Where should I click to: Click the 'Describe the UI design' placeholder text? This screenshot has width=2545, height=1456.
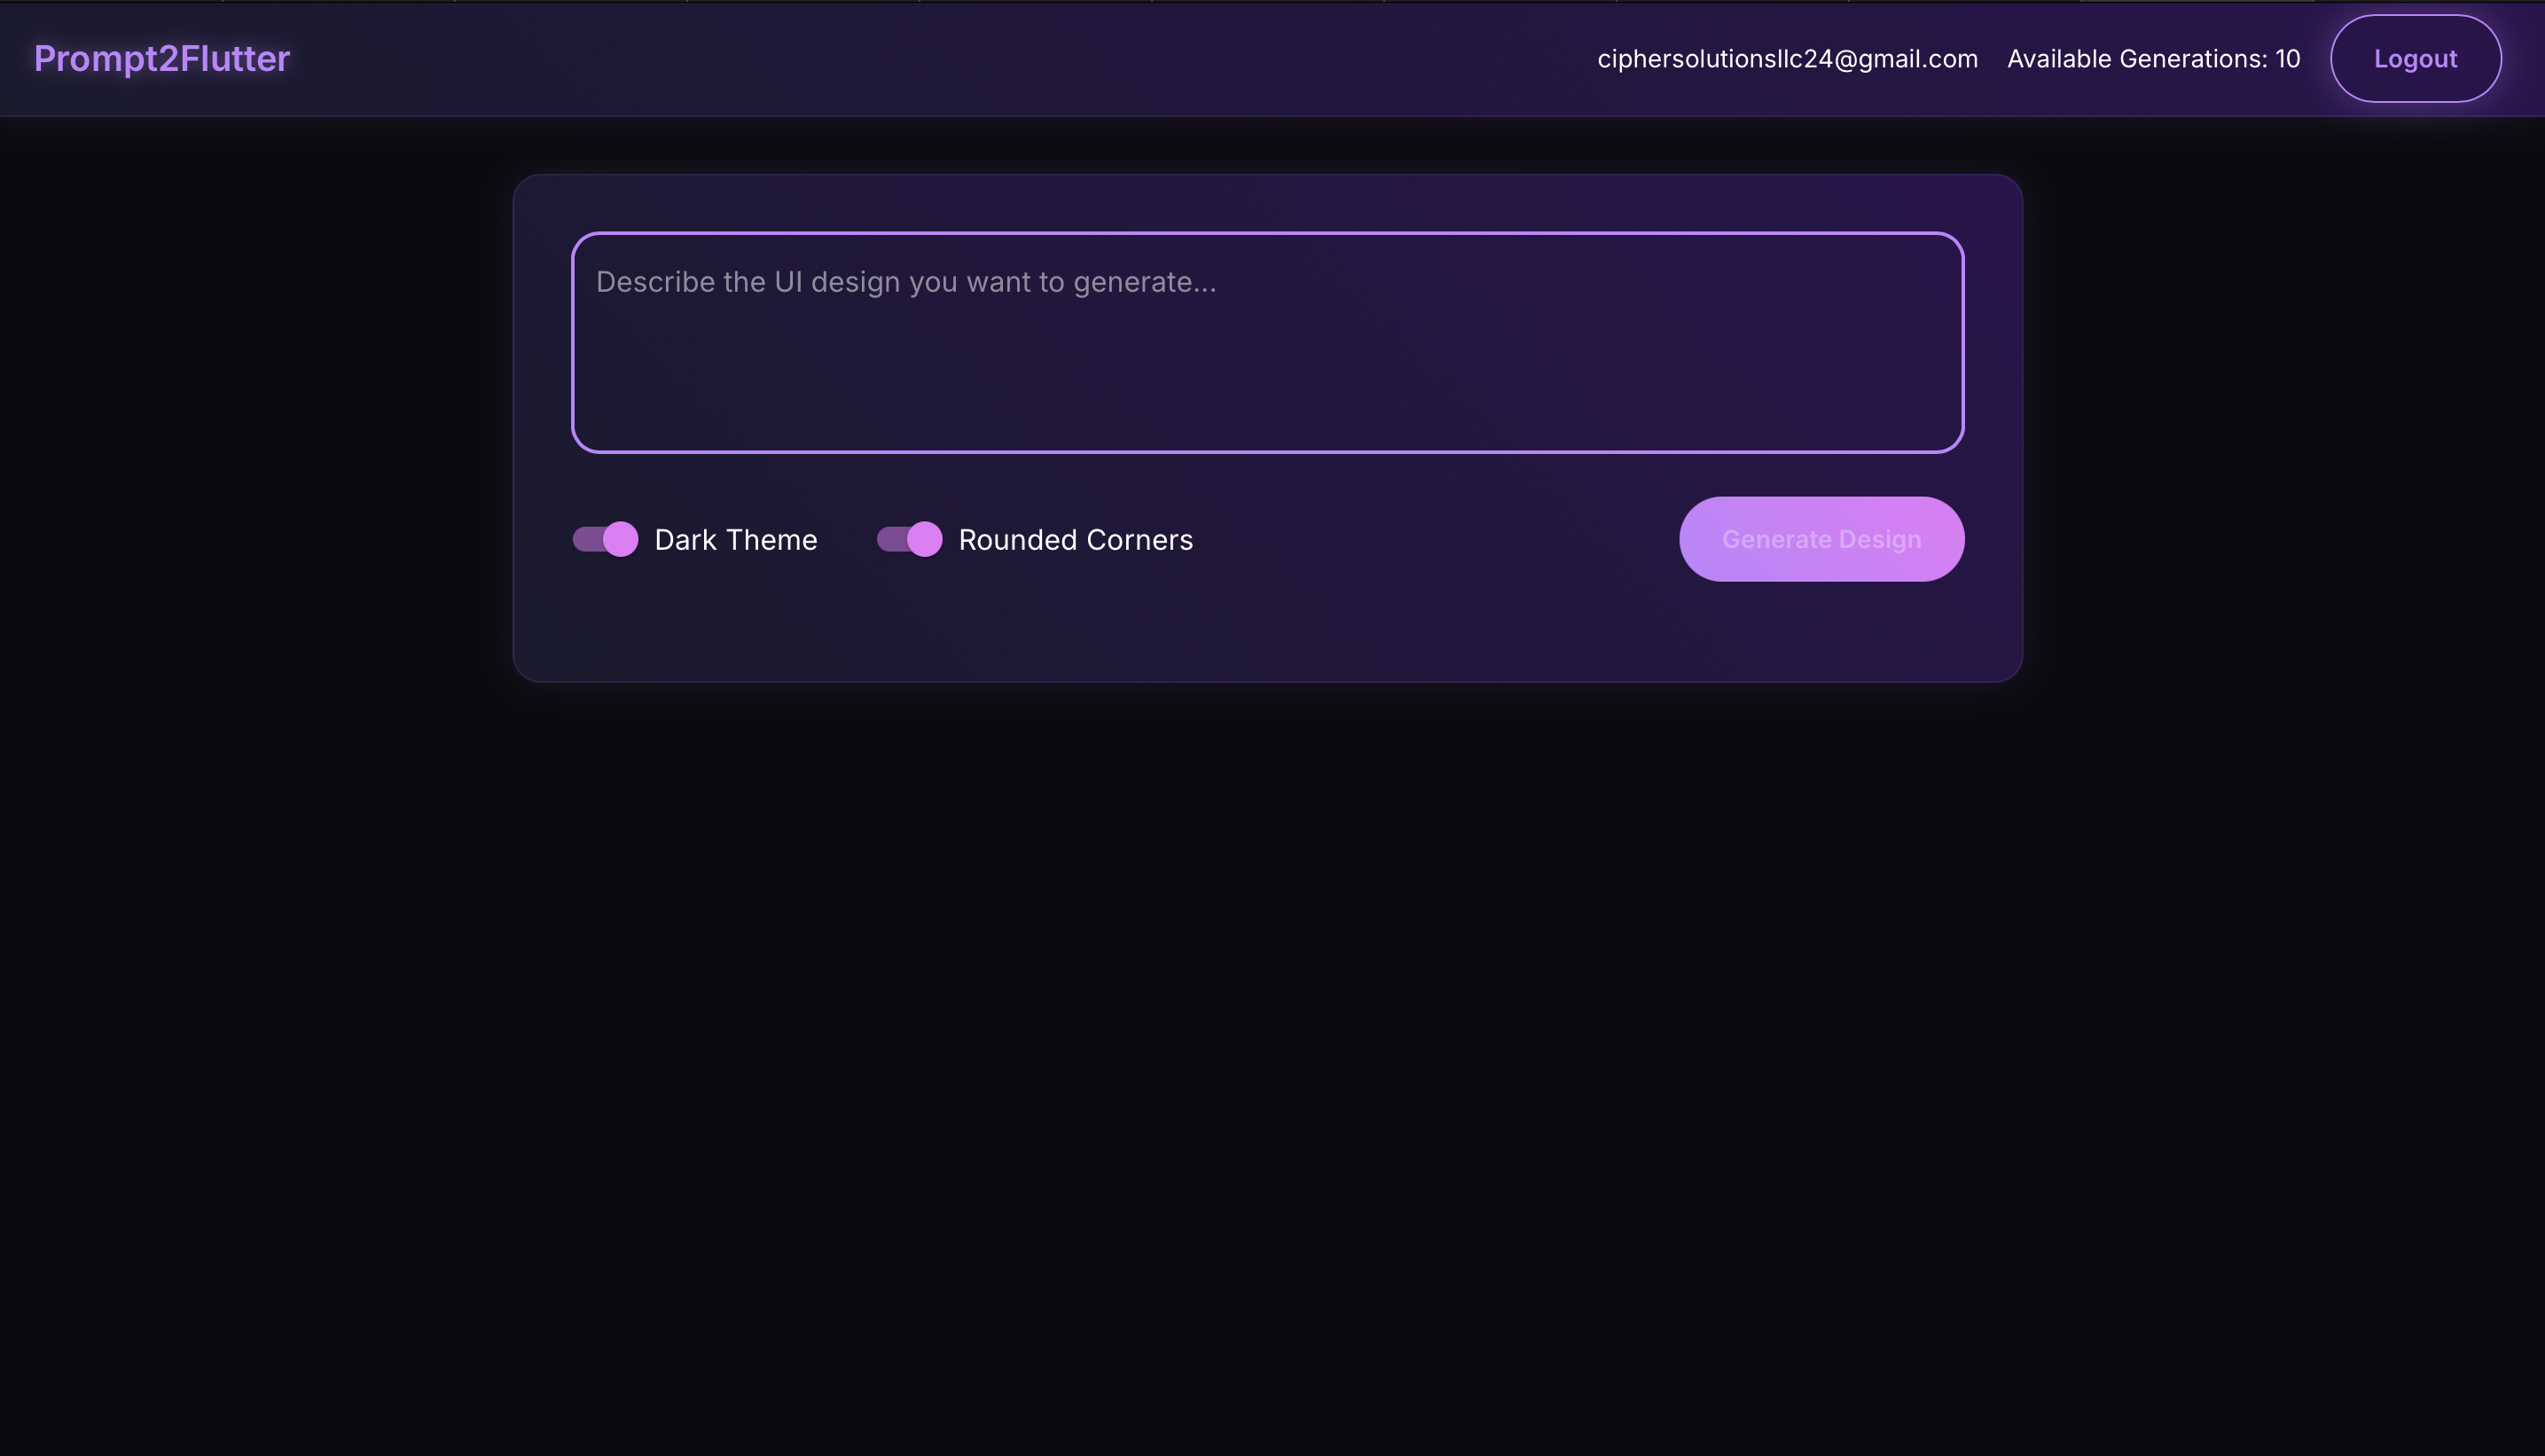click(x=906, y=282)
